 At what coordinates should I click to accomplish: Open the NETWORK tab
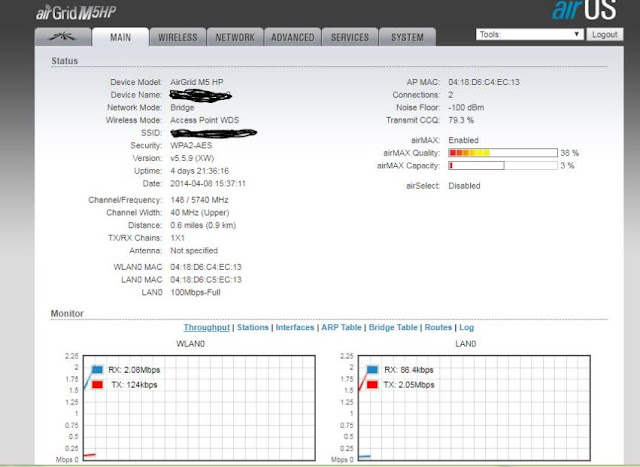click(x=235, y=37)
